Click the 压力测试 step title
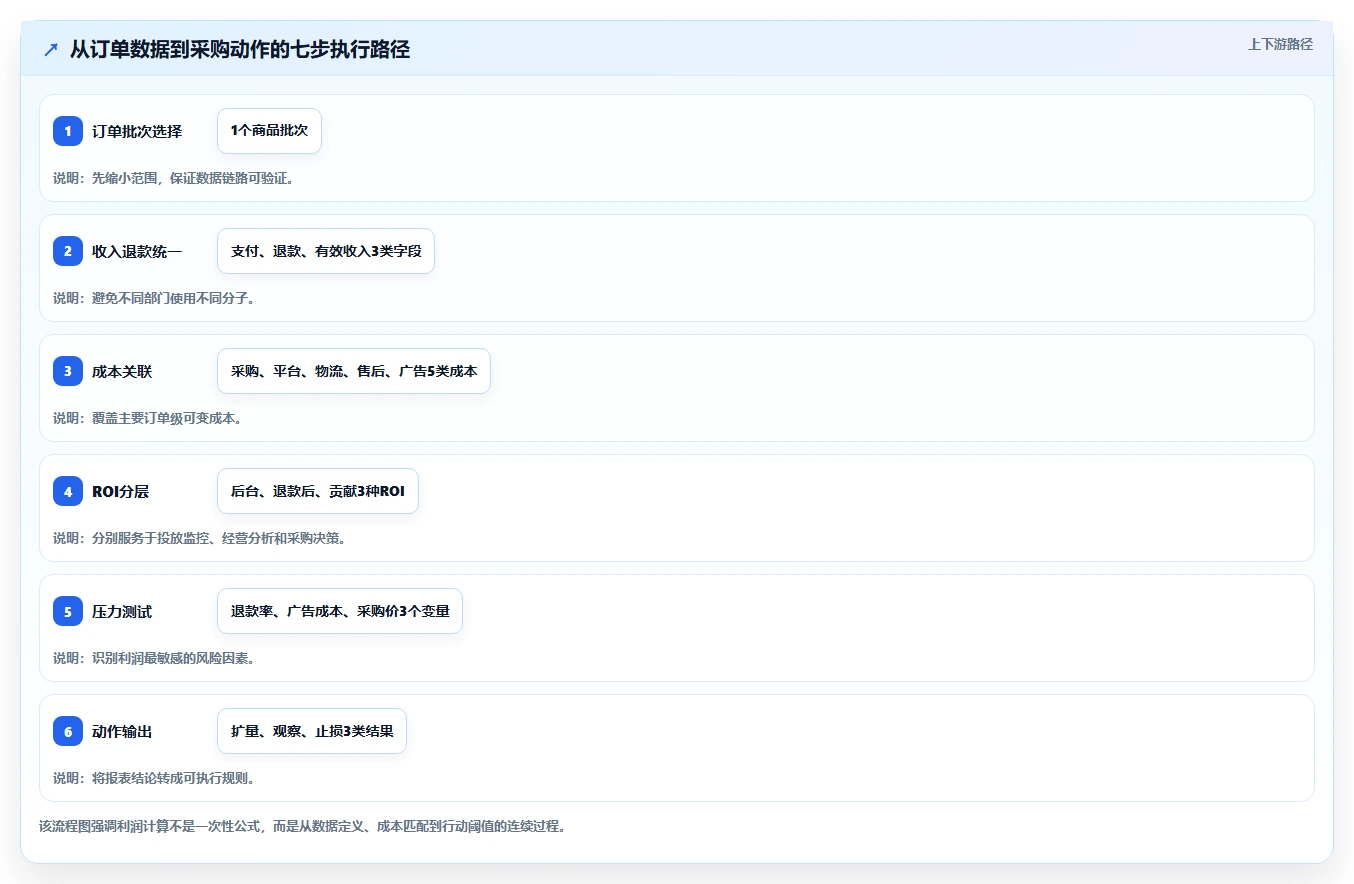 [x=122, y=611]
